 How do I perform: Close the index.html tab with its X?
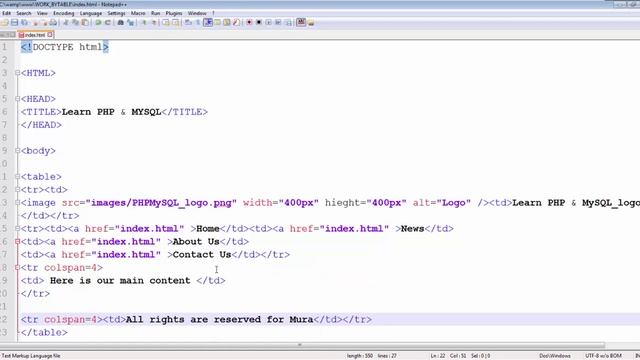click(50, 35)
